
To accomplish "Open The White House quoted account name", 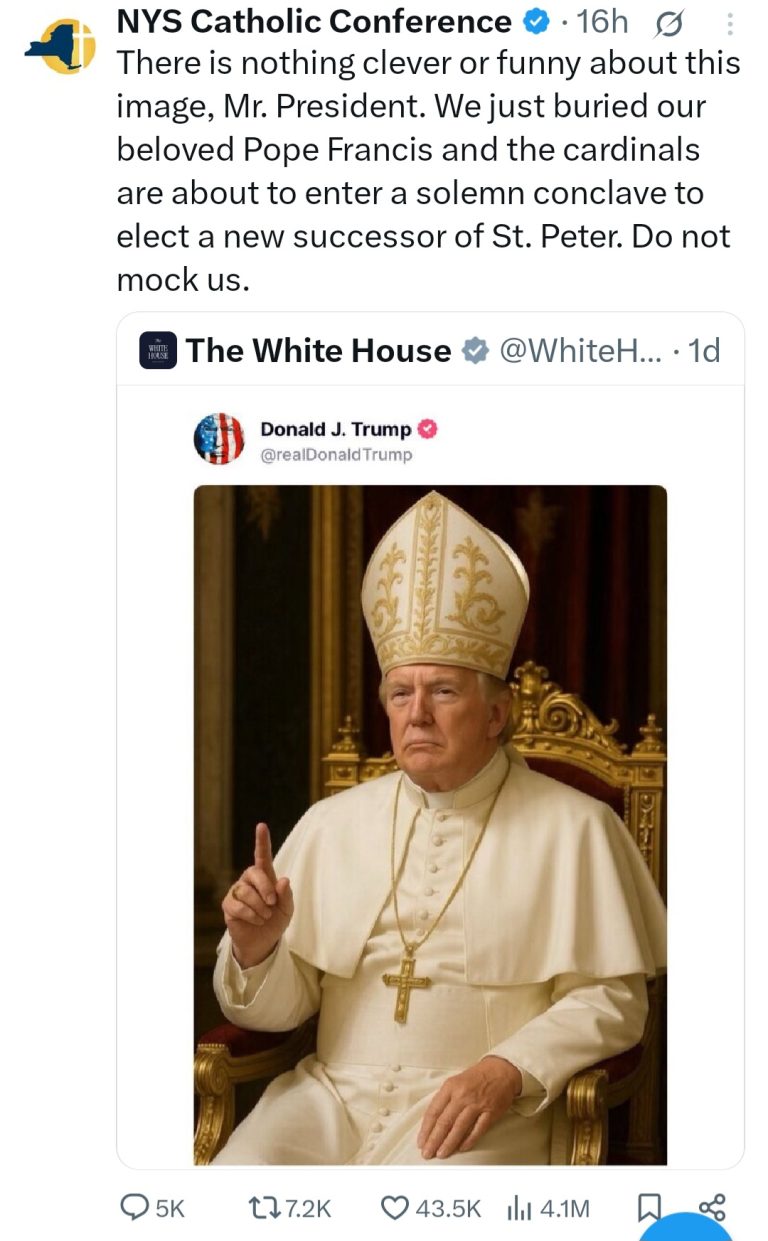I will (x=318, y=351).
